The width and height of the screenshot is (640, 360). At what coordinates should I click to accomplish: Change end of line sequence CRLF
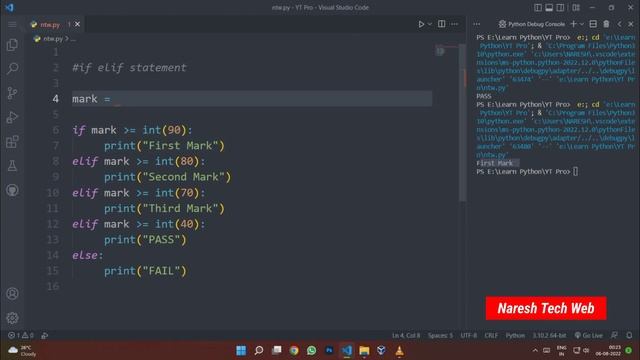pos(491,335)
